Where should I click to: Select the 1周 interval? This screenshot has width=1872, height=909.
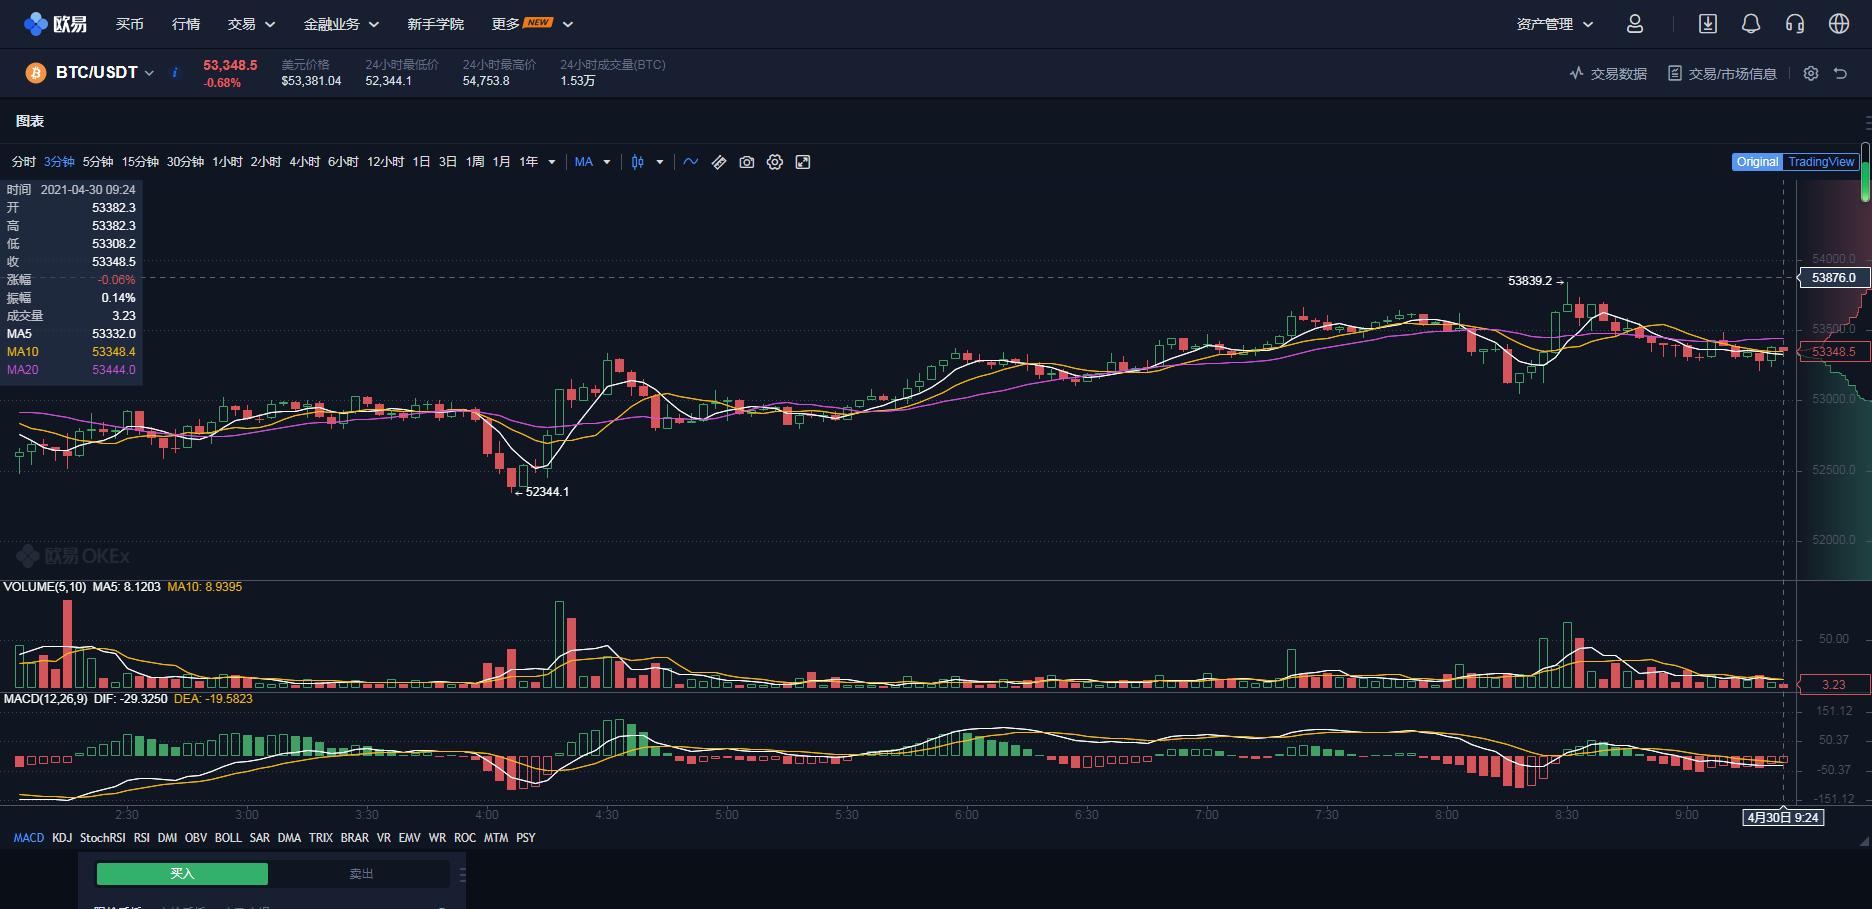click(475, 162)
